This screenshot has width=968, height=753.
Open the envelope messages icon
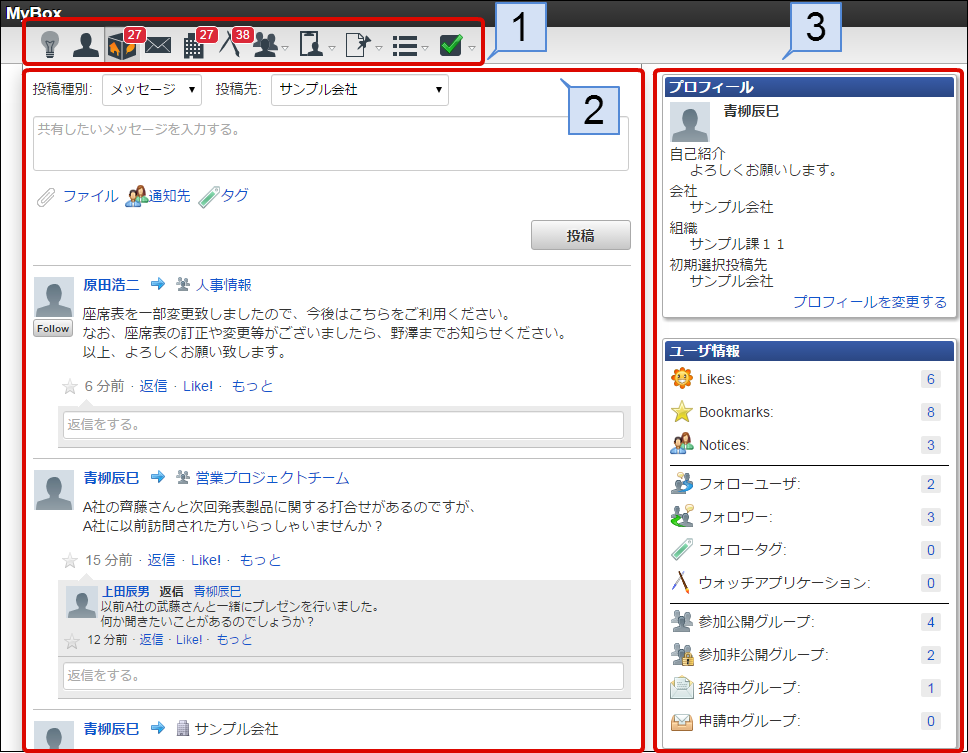pyautogui.click(x=158, y=45)
